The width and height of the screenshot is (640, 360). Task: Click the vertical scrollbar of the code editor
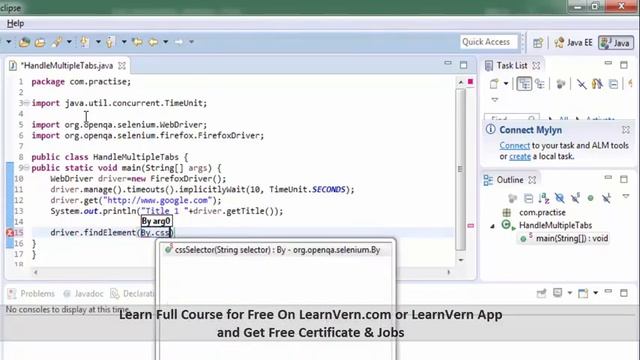point(460,169)
